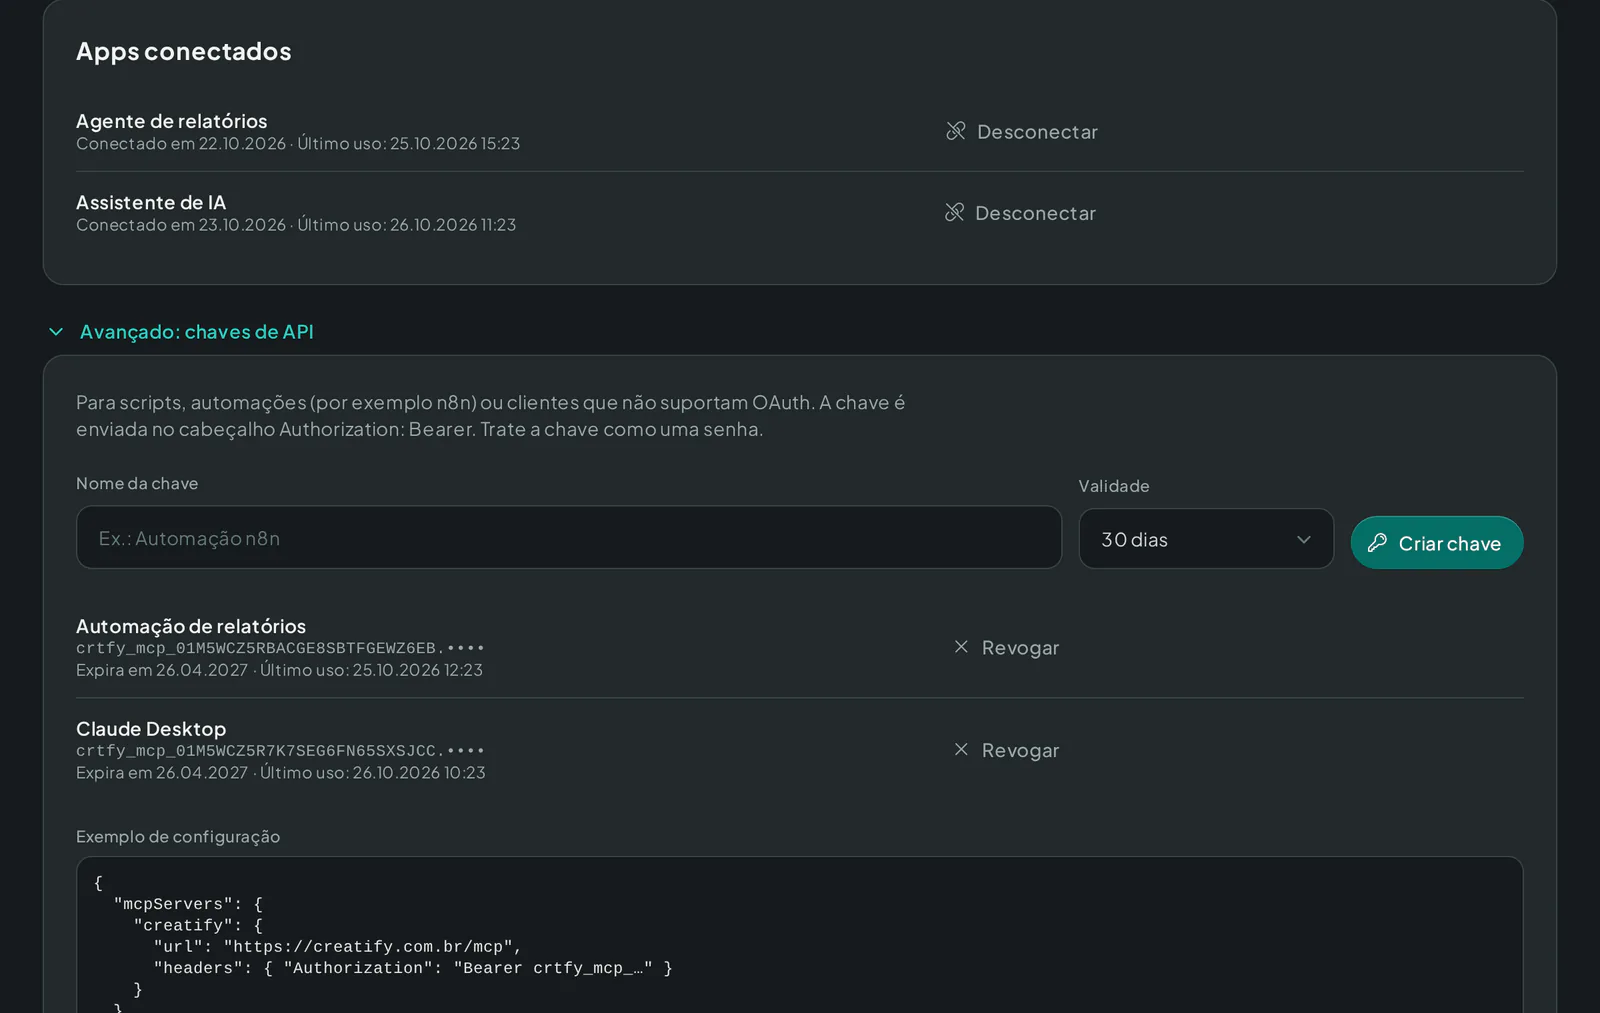Click Conectado em 22.10.2026 status text
This screenshot has height=1013, width=1600.
(181, 144)
